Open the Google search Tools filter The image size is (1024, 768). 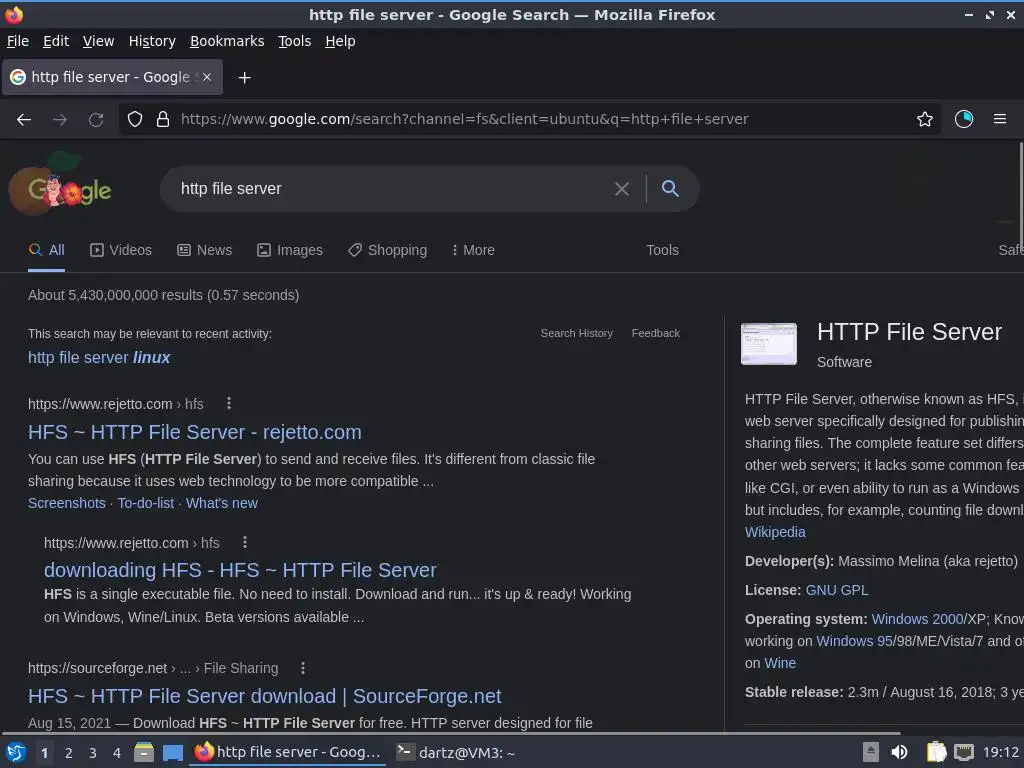[662, 250]
